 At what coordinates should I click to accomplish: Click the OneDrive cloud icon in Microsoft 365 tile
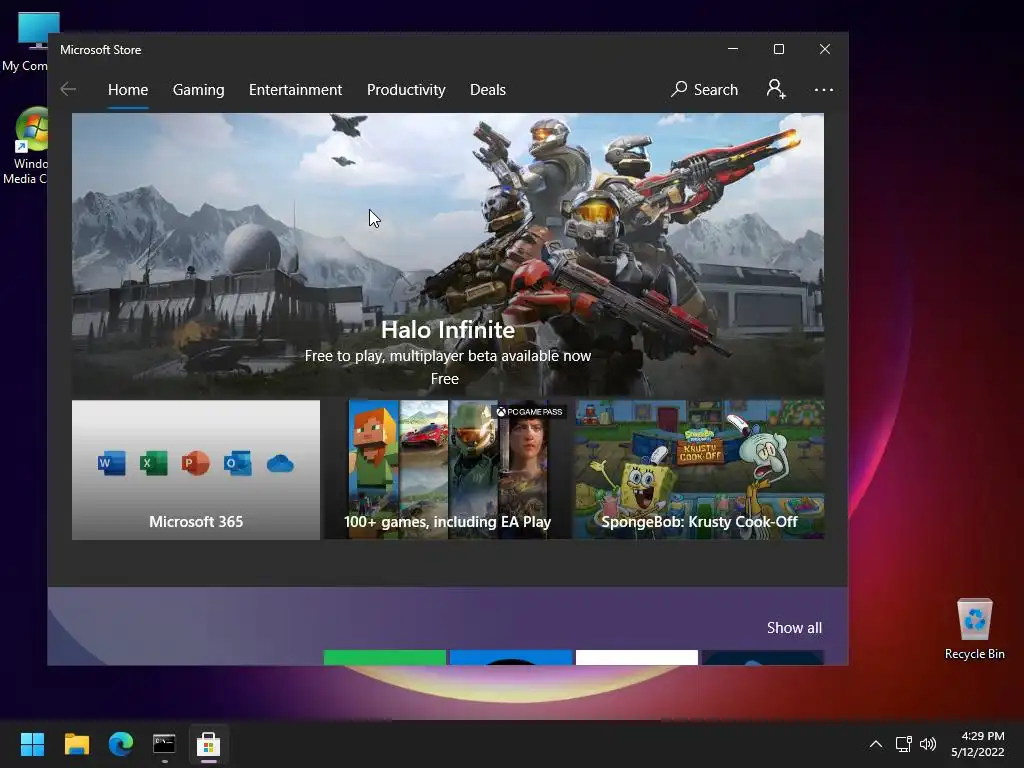(280, 464)
